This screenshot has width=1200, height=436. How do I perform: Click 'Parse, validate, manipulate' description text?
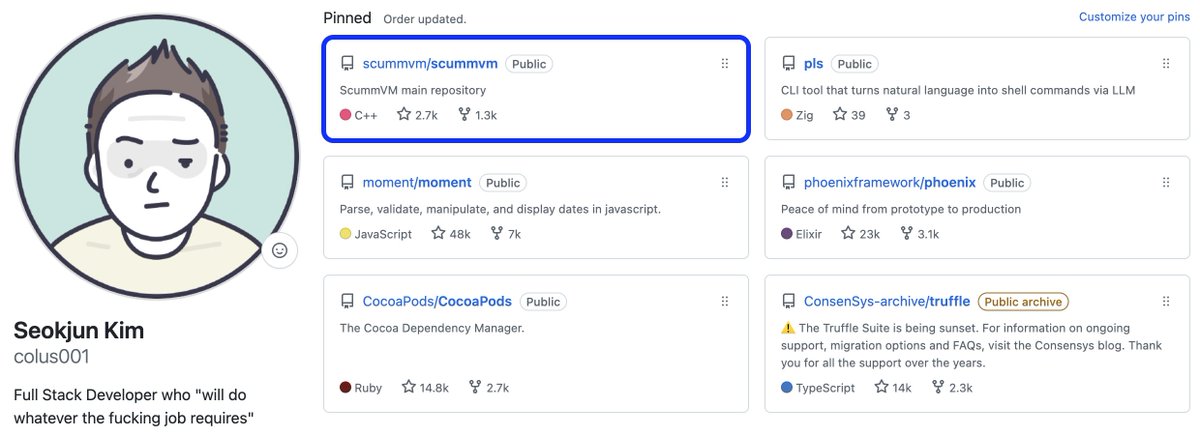(x=500, y=209)
